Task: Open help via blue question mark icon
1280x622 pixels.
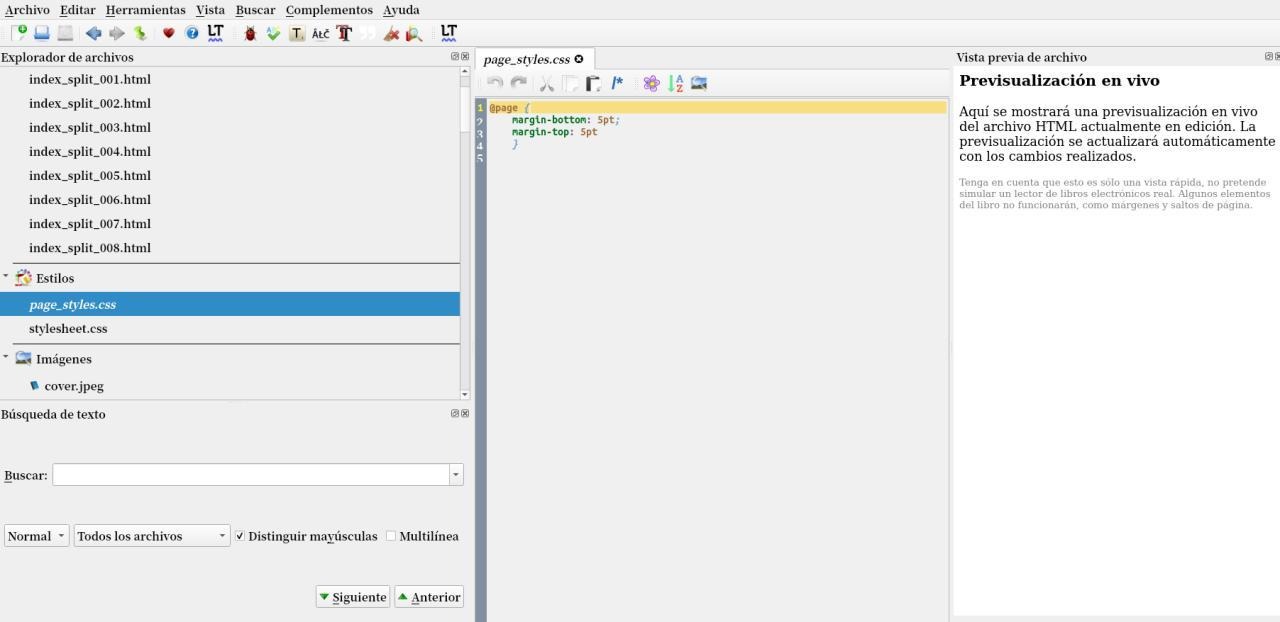Action: coord(192,33)
